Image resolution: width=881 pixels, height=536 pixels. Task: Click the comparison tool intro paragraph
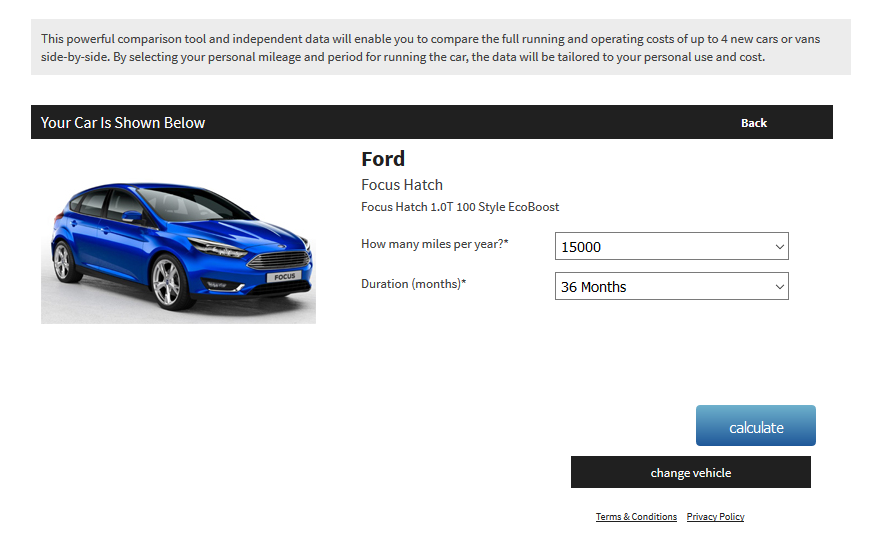(430, 48)
